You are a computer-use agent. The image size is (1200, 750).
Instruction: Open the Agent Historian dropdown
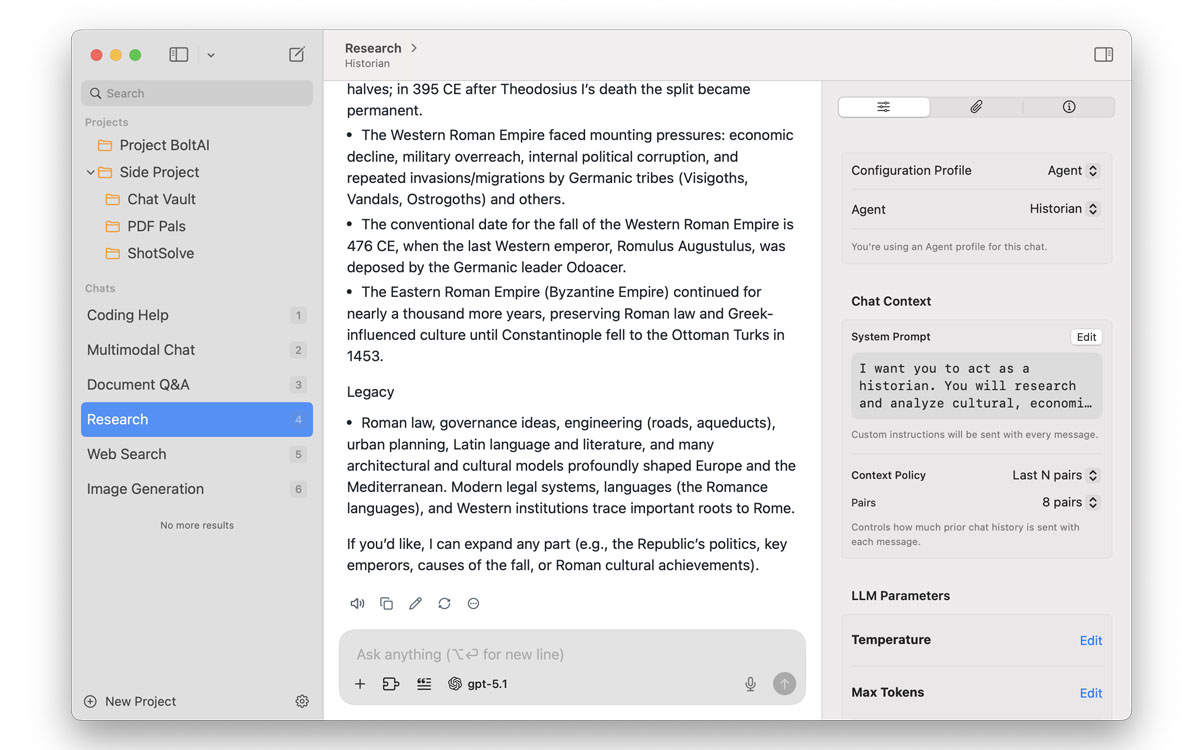(x=1064, y=209)
